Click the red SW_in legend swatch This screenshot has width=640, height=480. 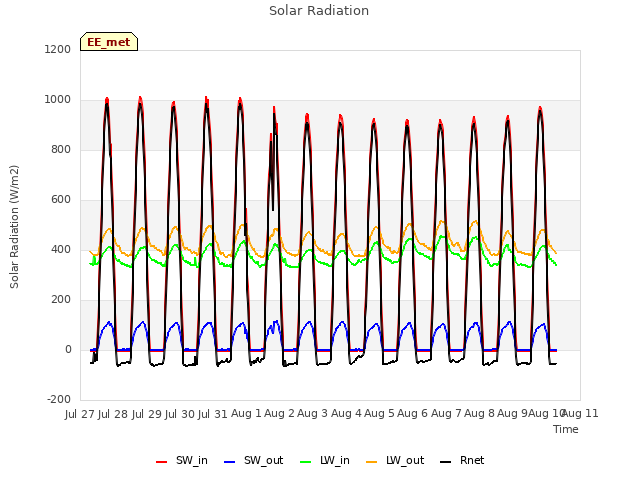pyautogui.click(x=162, y=462)
